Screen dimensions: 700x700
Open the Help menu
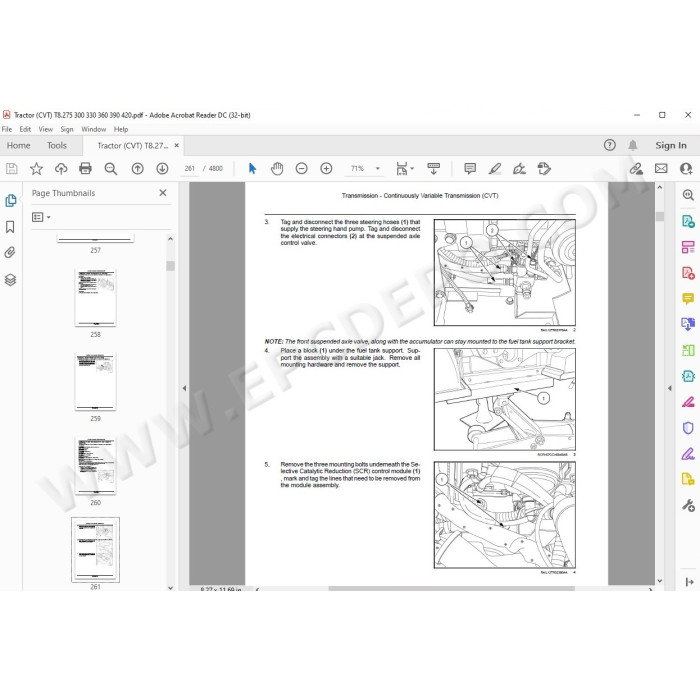click(x=121, y=129)
